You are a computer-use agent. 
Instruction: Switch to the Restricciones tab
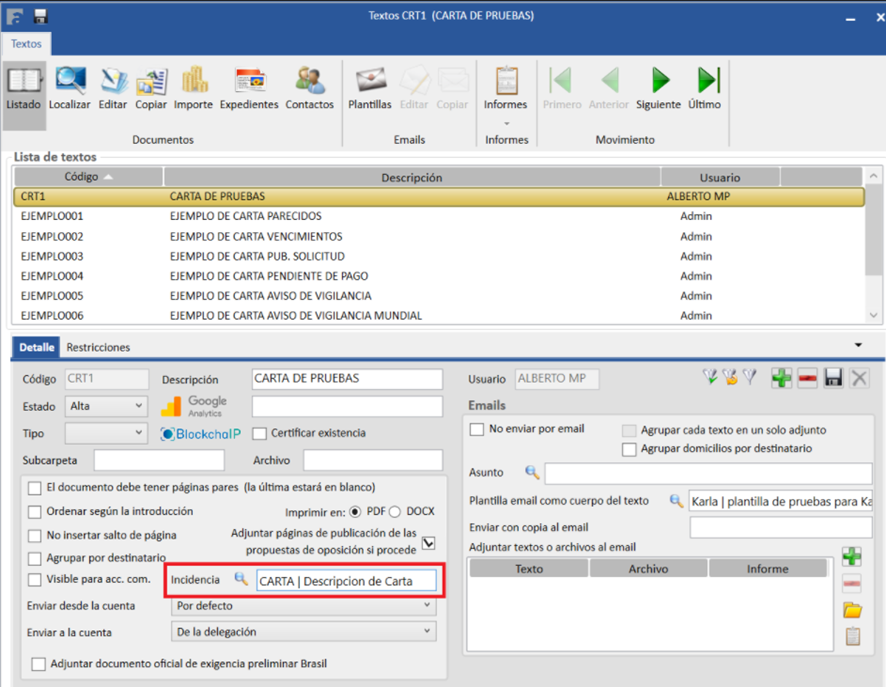[x=98, y=347]
